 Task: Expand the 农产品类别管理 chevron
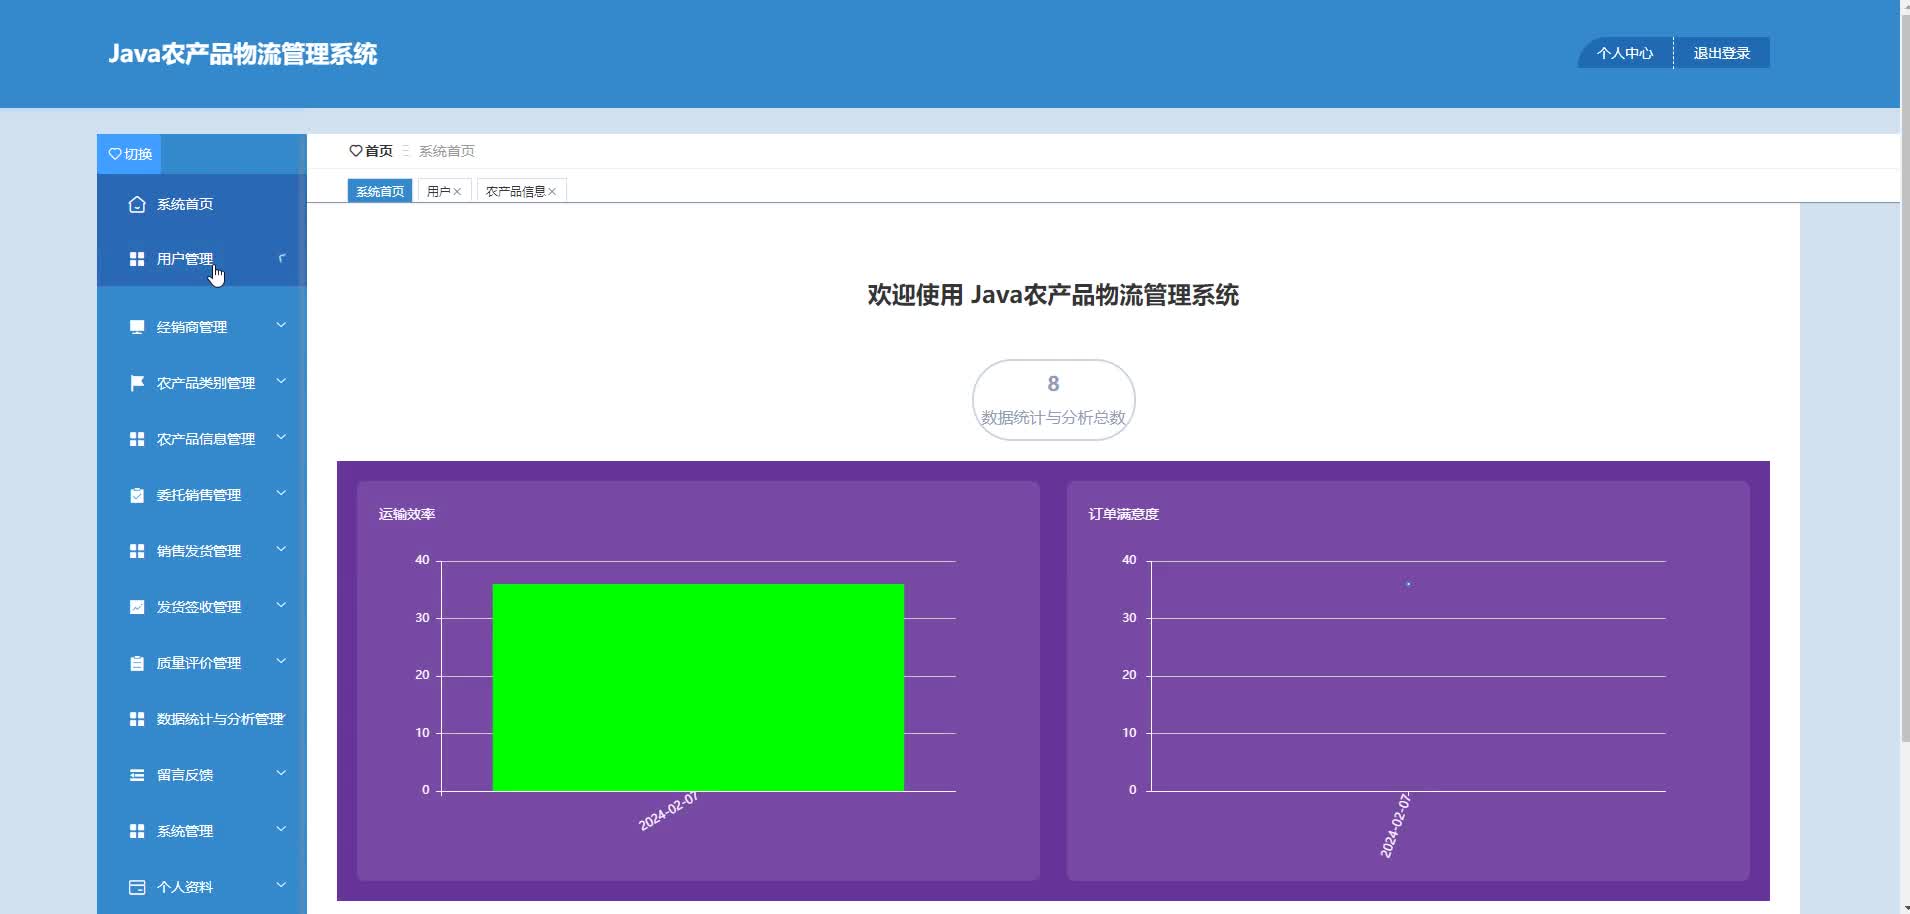[x=281, y=381]
